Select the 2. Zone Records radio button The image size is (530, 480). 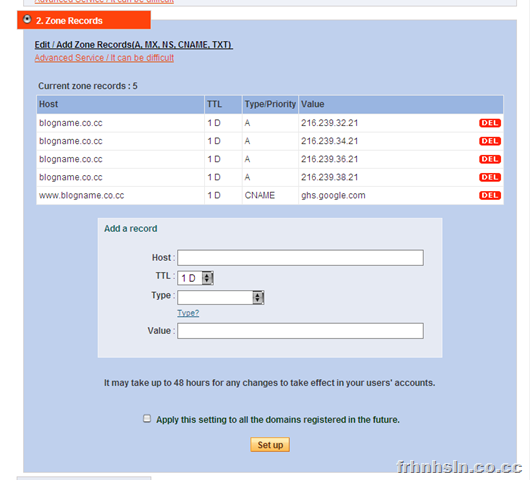(27, 19)
